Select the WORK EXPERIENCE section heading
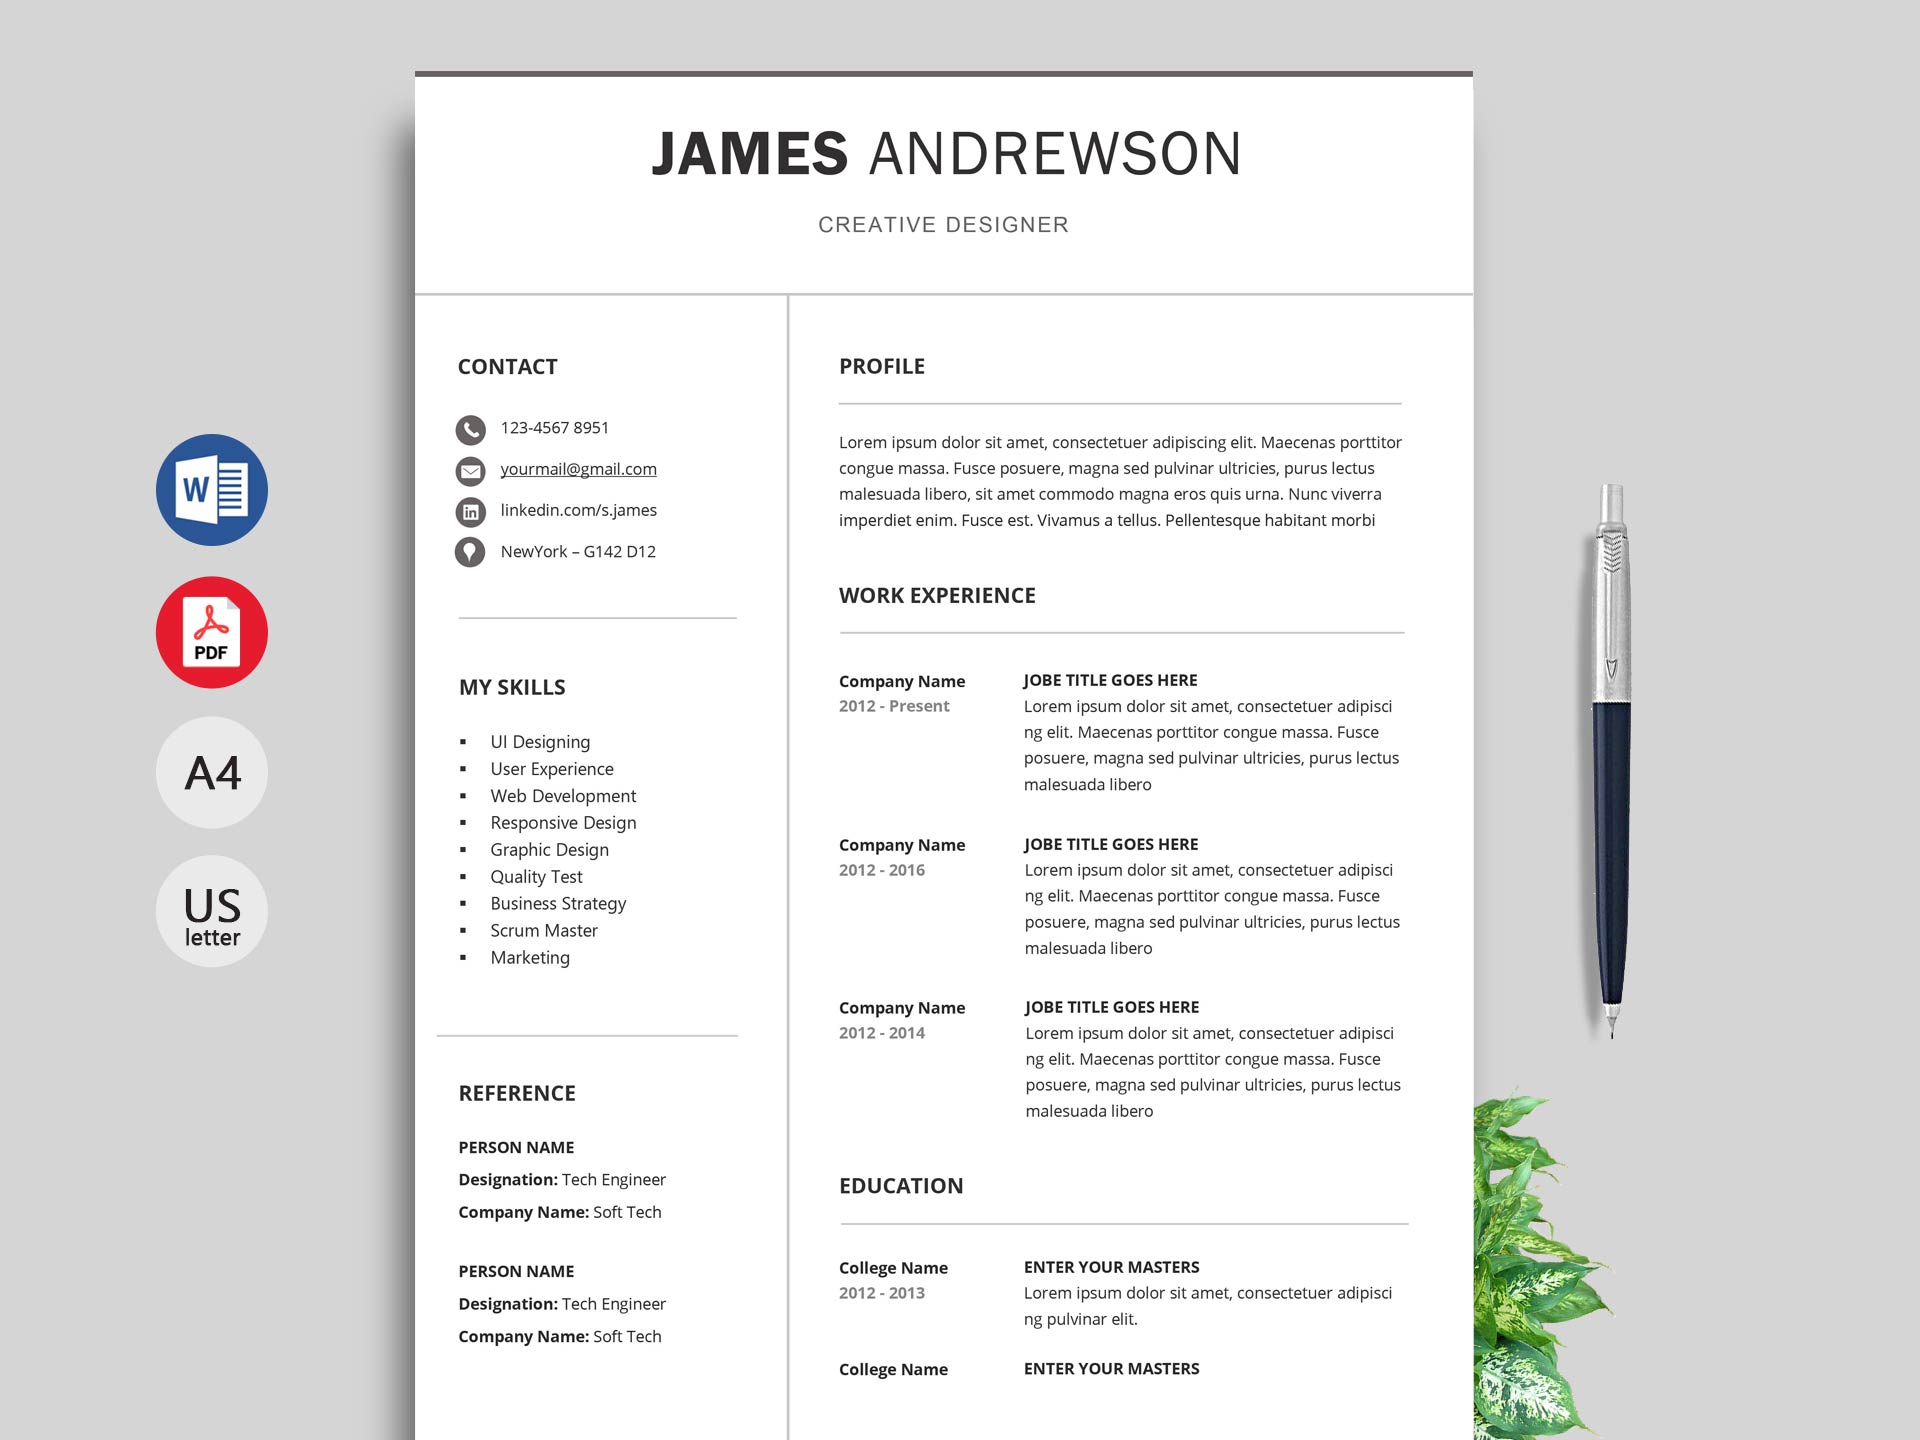Screen dimensions: 1920x1440 (x=936, y=594)
